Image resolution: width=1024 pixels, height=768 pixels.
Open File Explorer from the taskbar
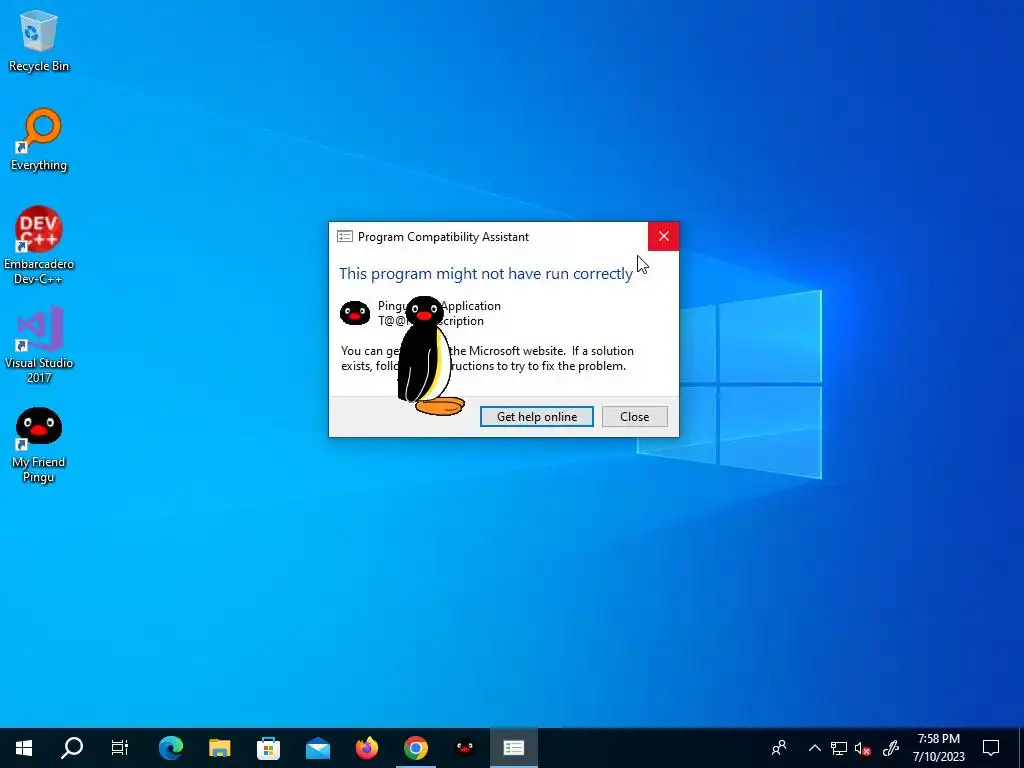click(x=219, y=748)
